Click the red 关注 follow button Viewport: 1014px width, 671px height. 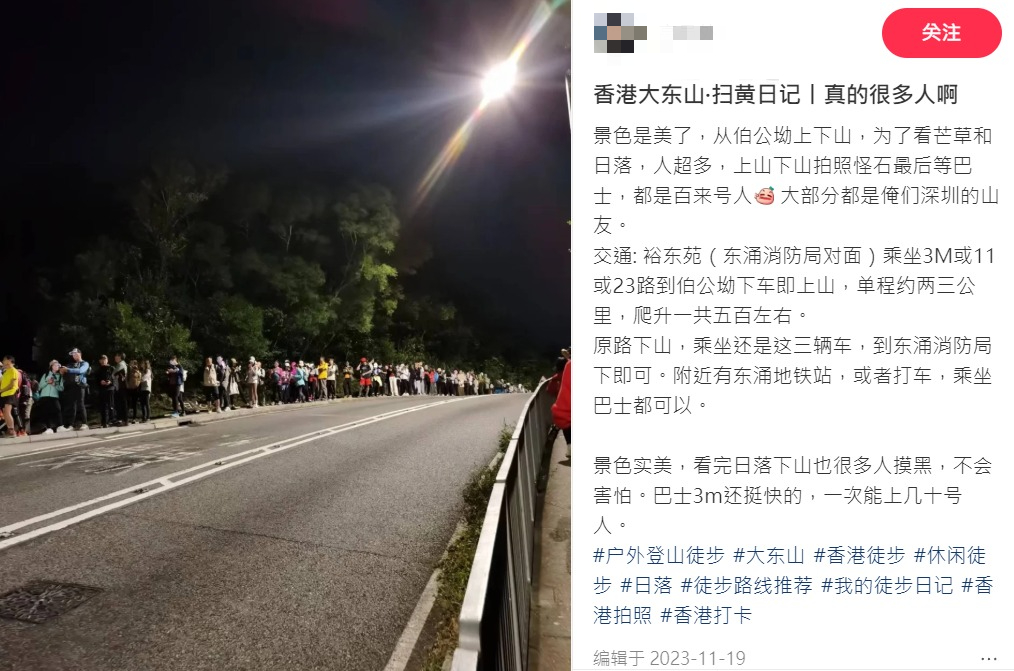tap(941, 33)
